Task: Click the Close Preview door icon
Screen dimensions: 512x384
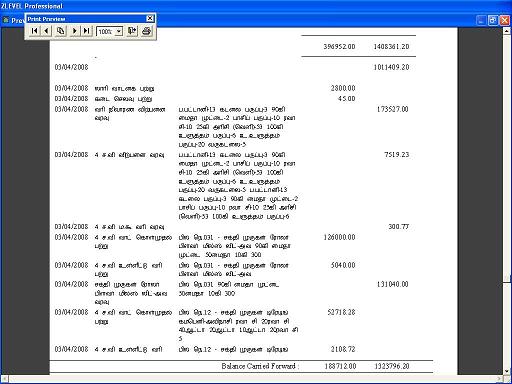Action: pos(132,31)
